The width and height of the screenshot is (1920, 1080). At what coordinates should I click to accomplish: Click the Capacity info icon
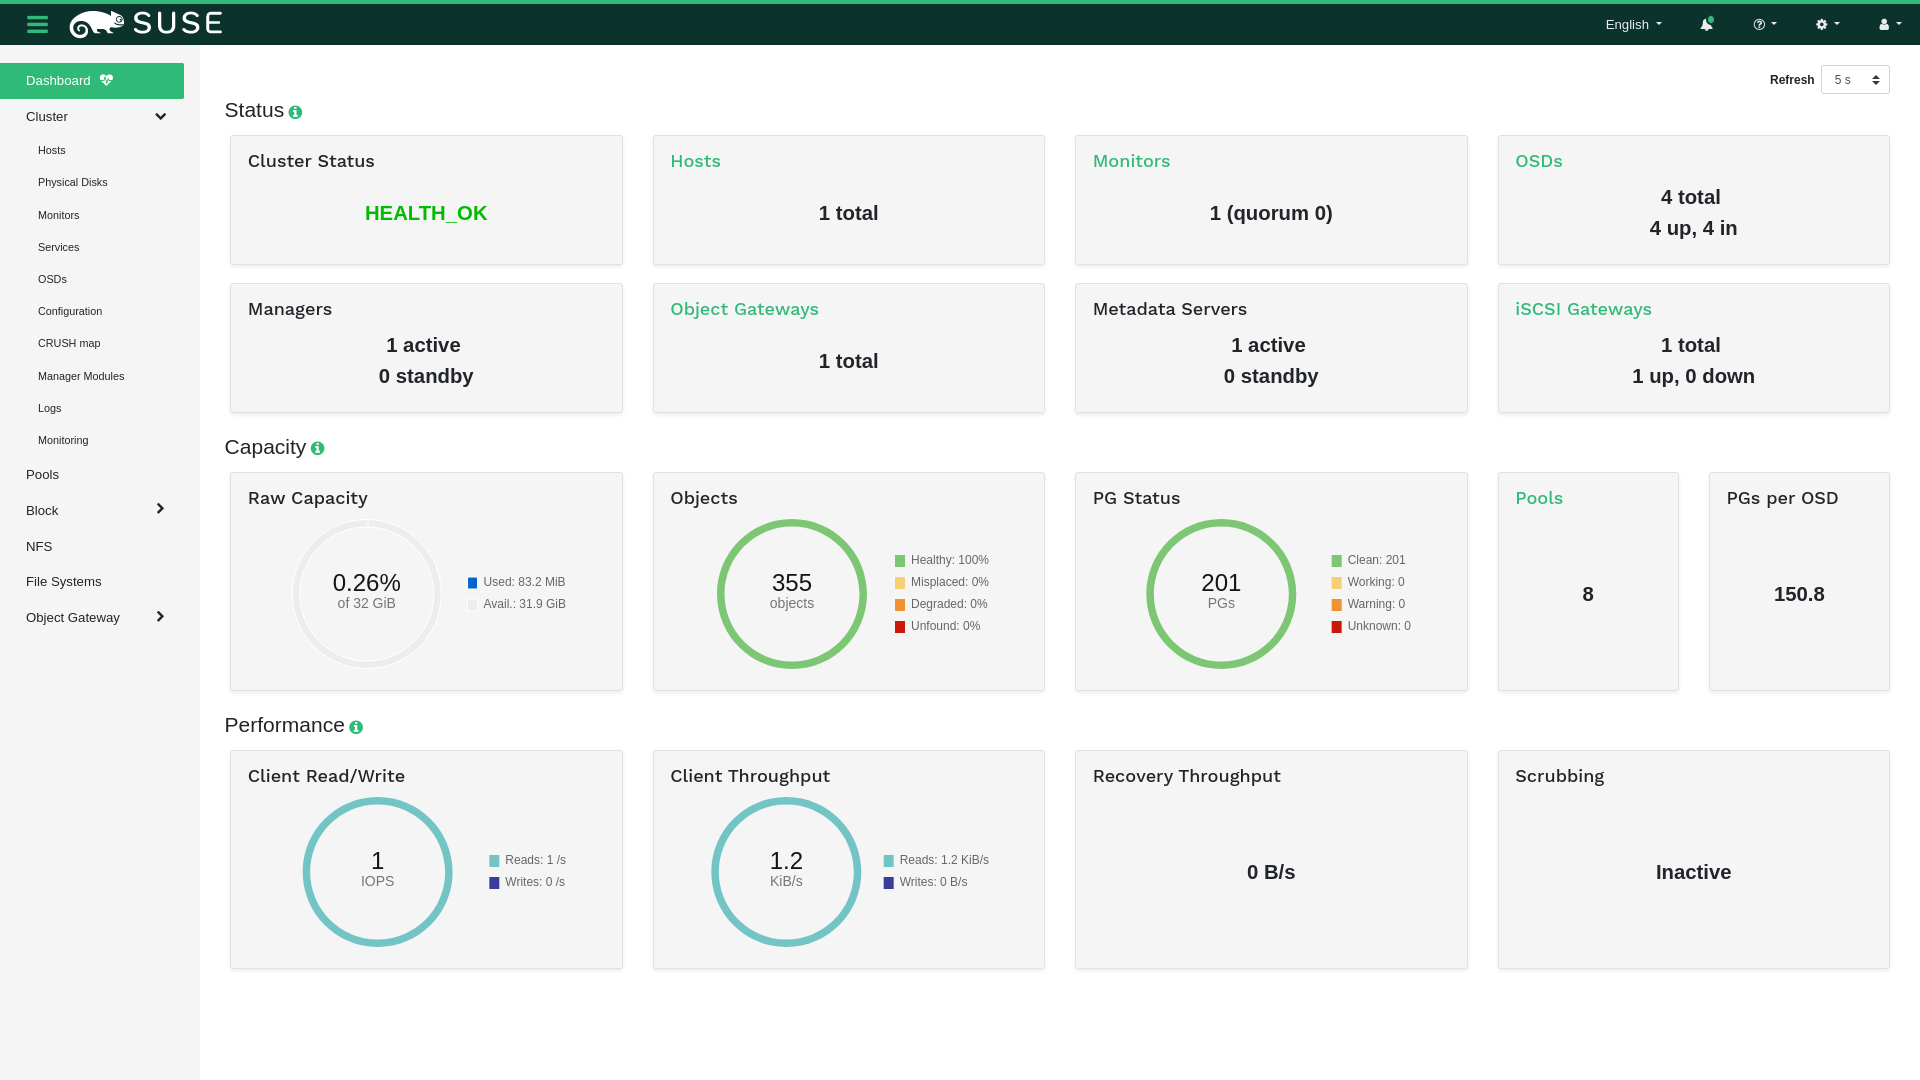click(x=317, y=449)
